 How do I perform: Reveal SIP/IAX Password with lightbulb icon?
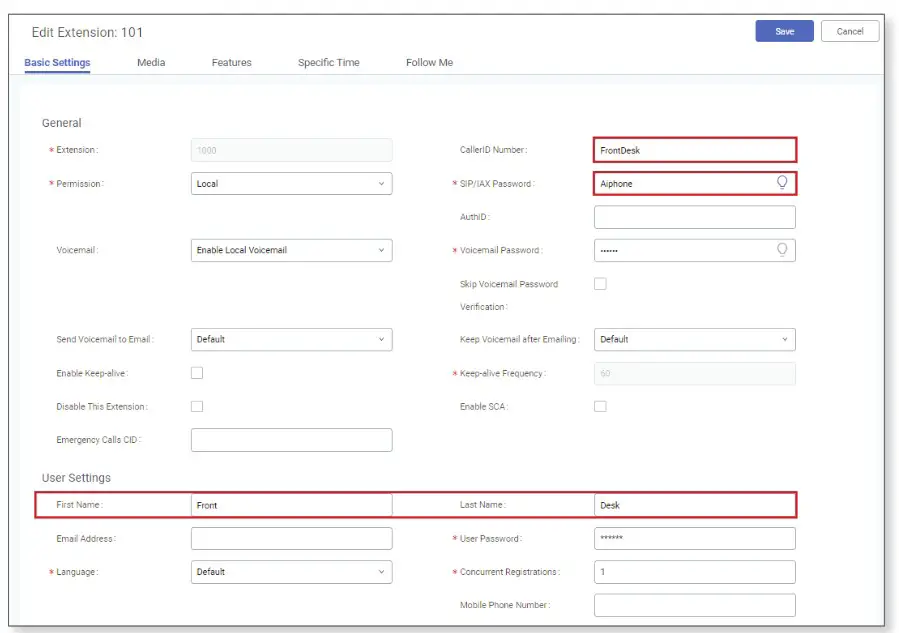[x=782, y=183]
